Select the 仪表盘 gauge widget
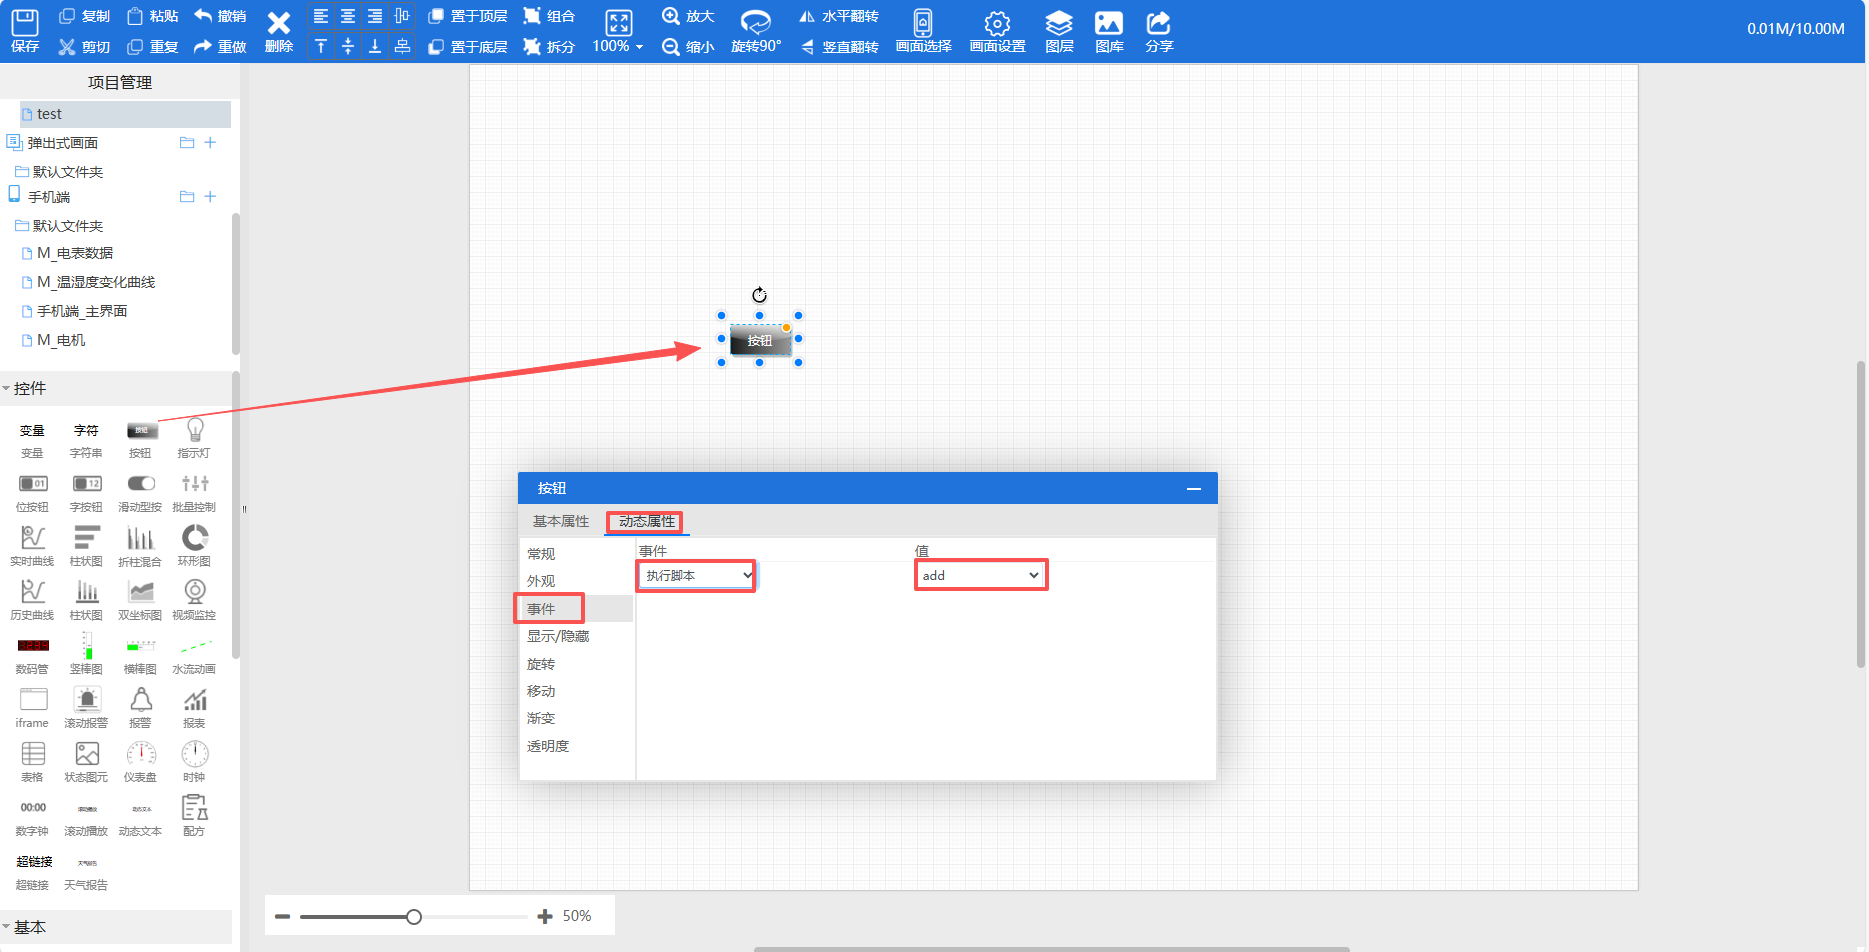 point(141,755)
